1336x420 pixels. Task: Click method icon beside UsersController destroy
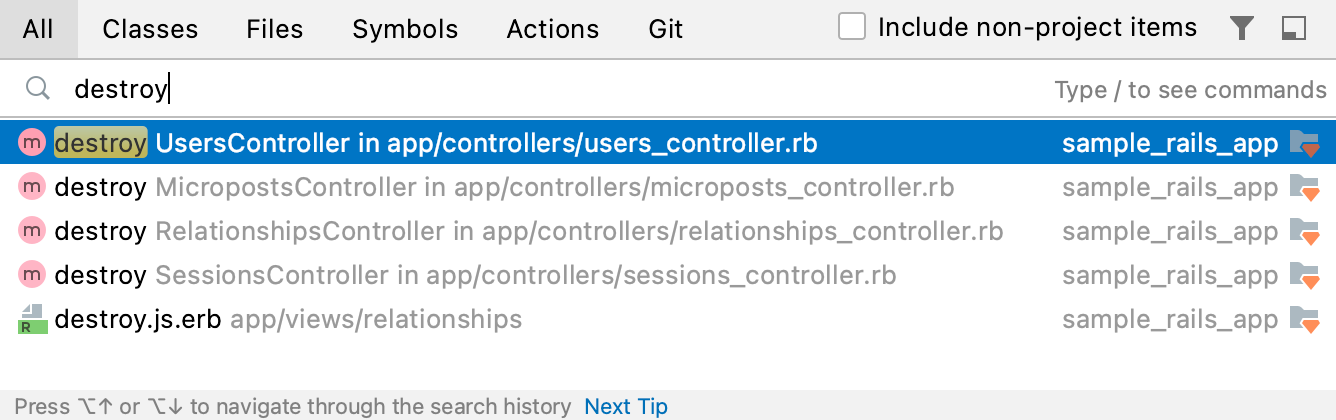[x=33, y=144]
